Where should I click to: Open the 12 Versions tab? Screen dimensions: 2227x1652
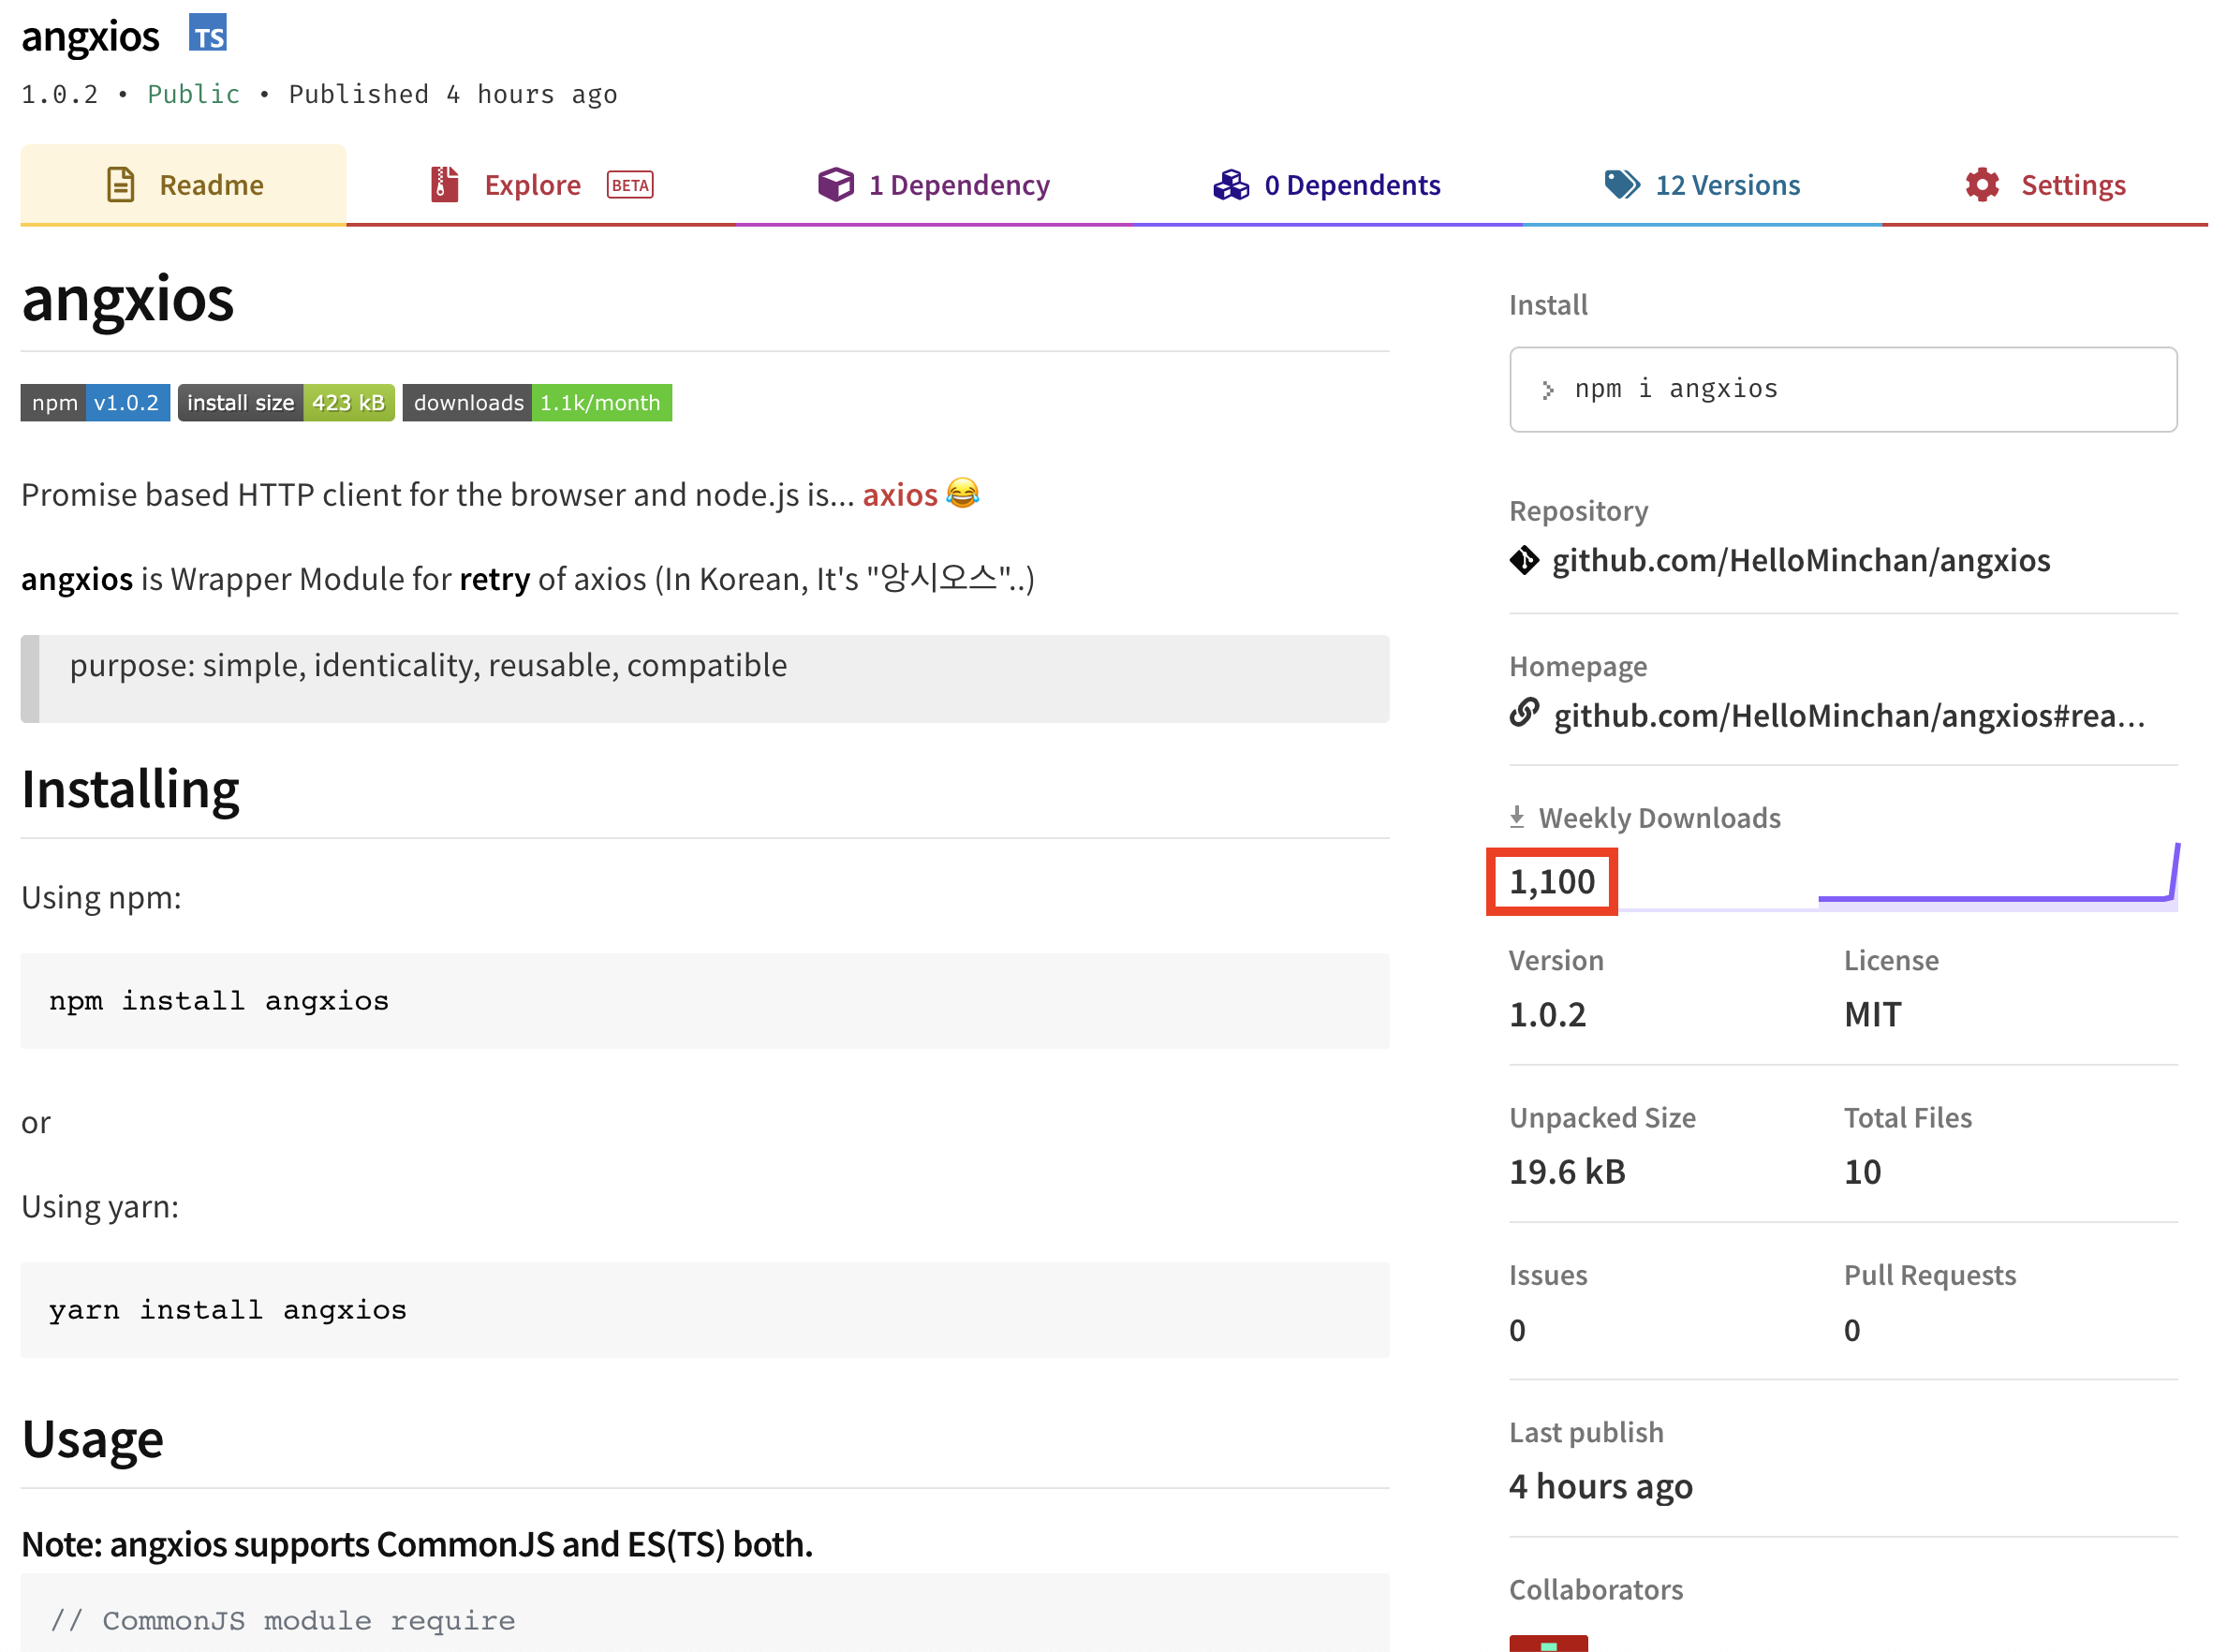(1727, 185)
